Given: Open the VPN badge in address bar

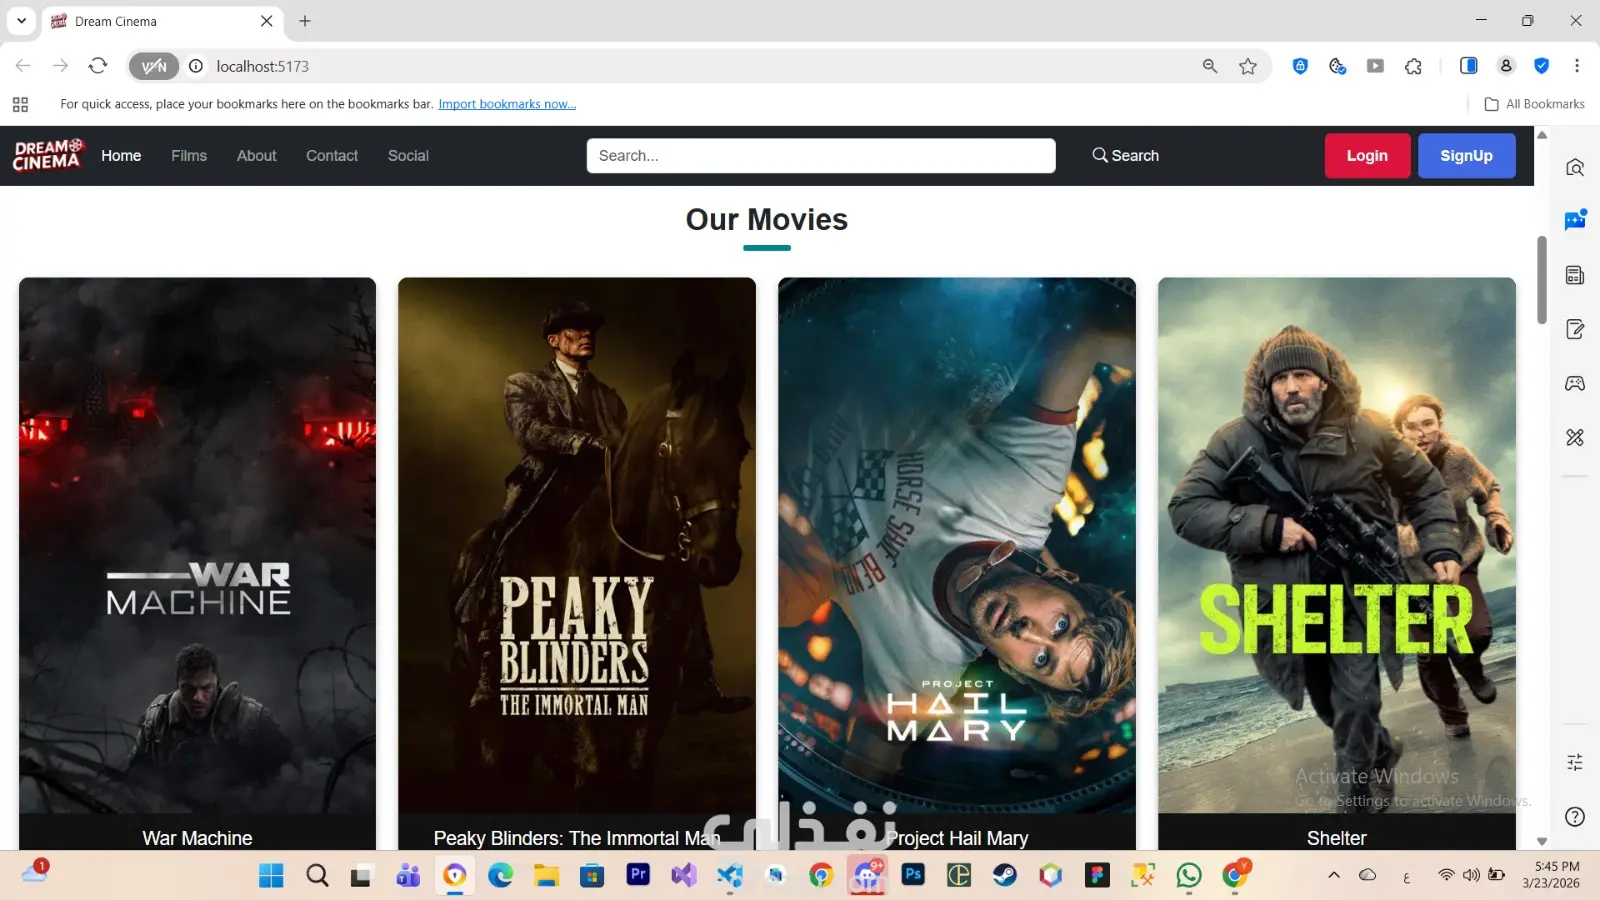Looking at the screenshot, I should coord(154,66).
